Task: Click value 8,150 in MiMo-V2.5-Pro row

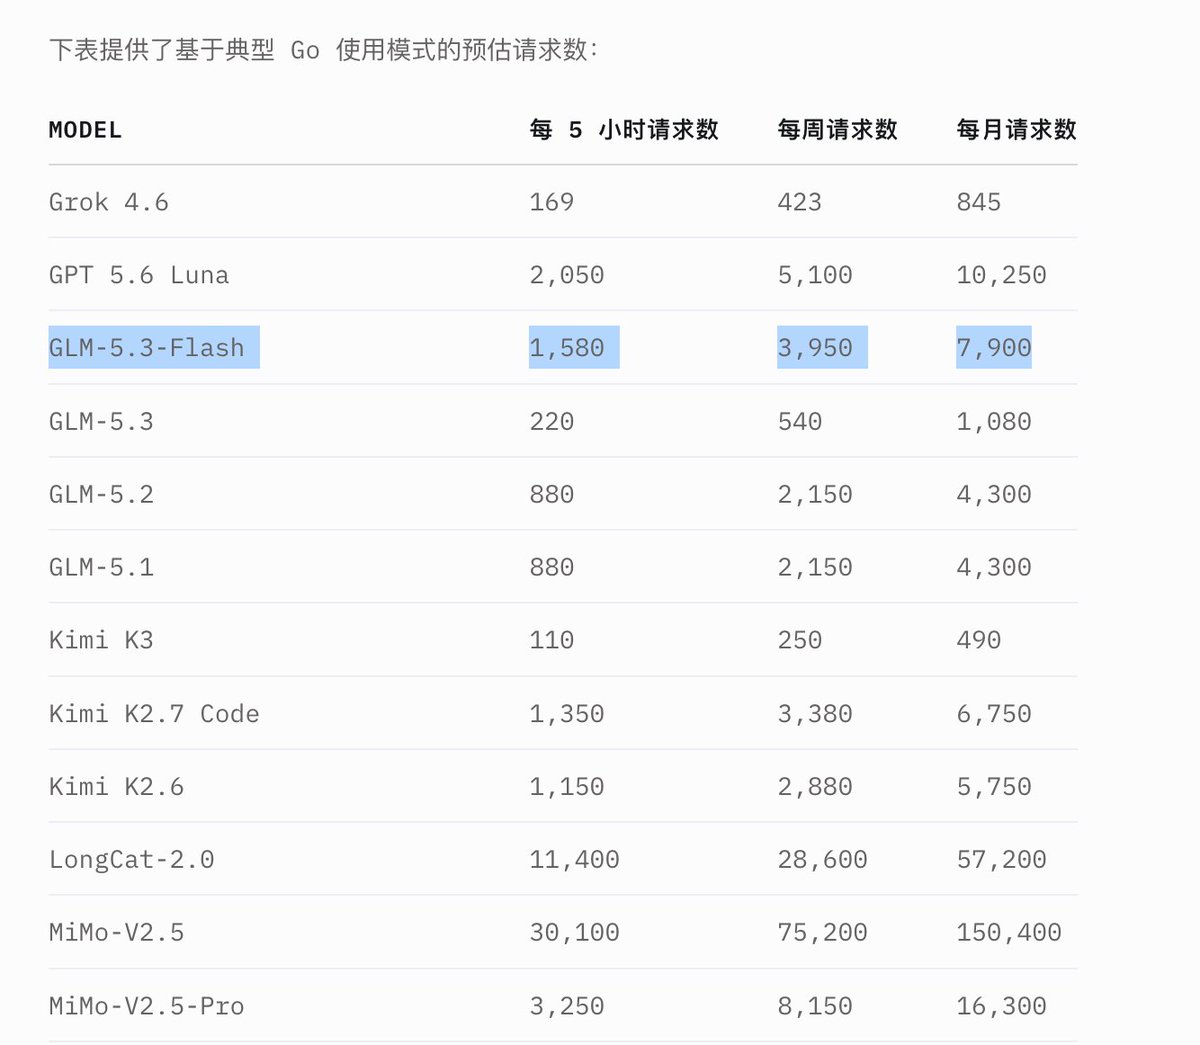Action: point(814,1006)
